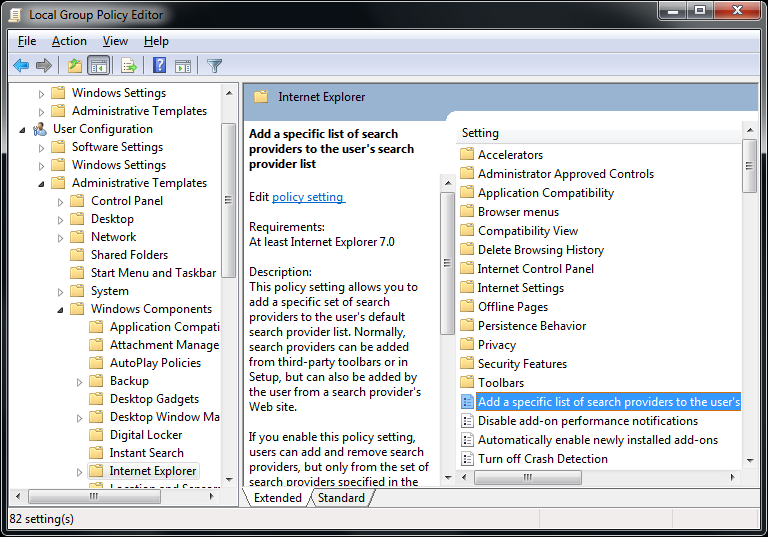768x537 pixels.
Task: Click the Setting column header
Action: tap(600, 133)
